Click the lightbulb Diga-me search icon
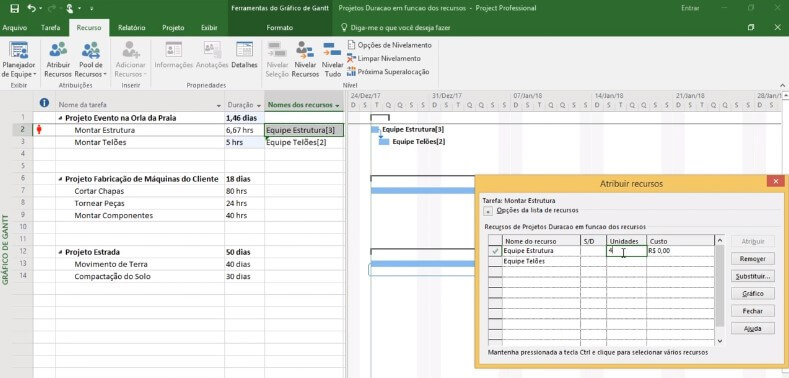This screenshot has width=789, height=378. tap(344, 28)
